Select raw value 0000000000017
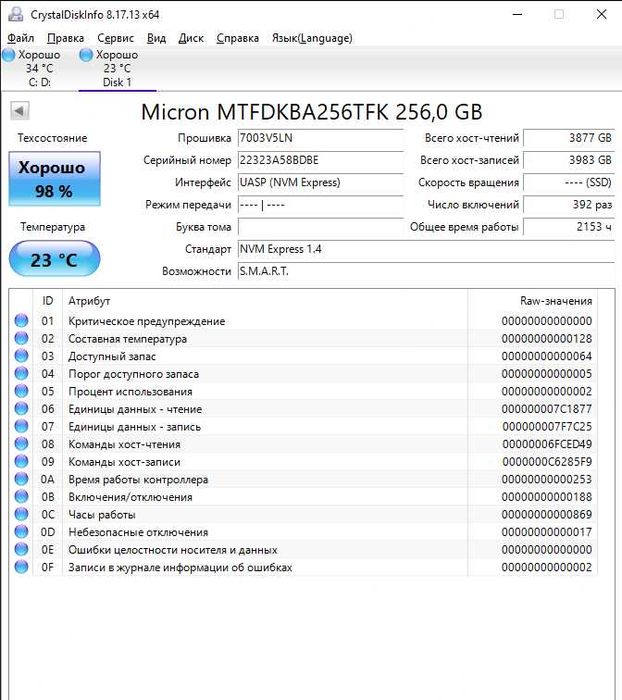Viewport: 622px width, 700px height. pos(547,532)
